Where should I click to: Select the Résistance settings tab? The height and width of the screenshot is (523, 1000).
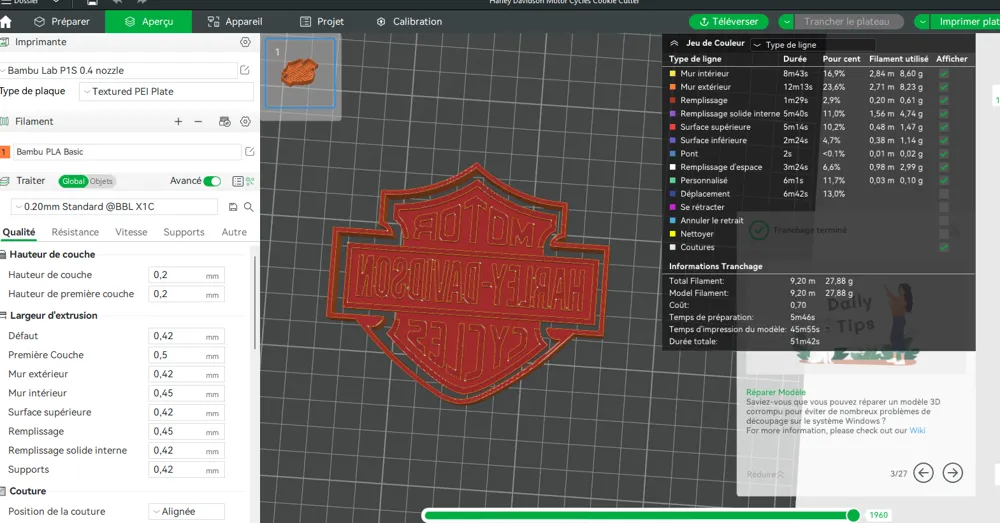pyautogui.click(x=75, y=232)
